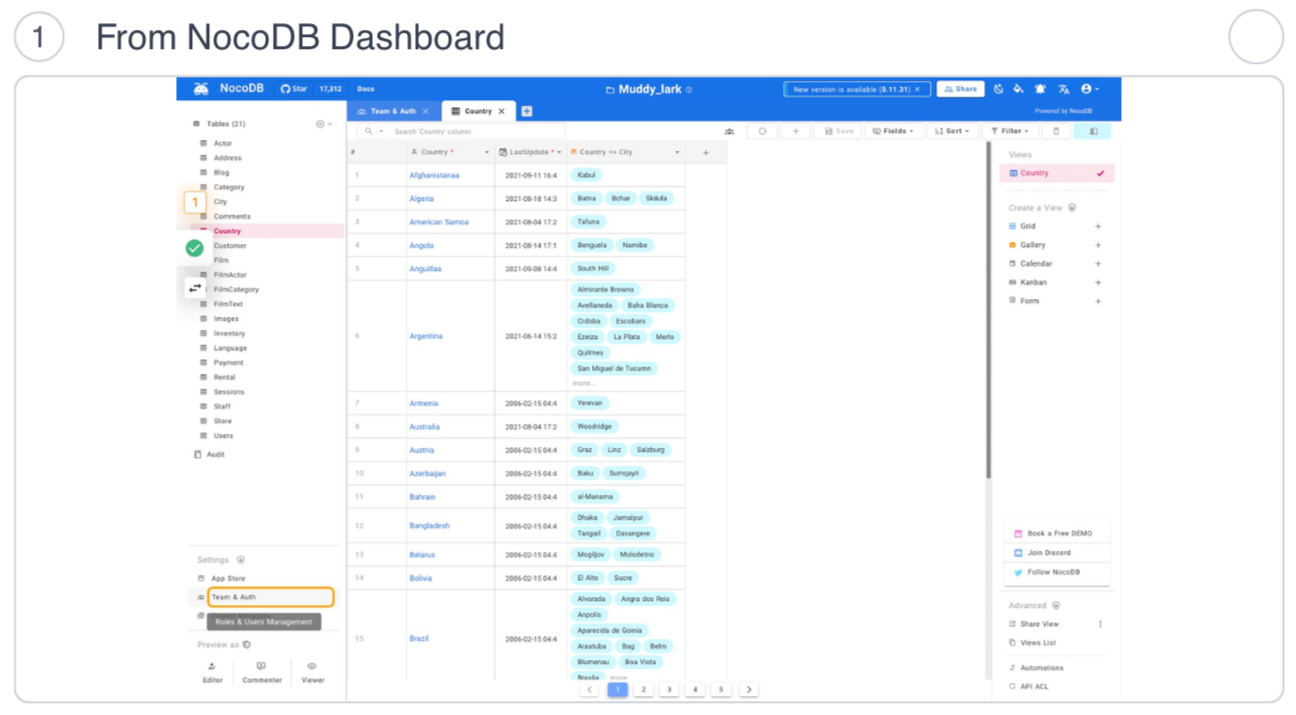Viewport: 1296px width, 715px height.
Task: Click the reload data icon
Action: click(x=762, y=131)
